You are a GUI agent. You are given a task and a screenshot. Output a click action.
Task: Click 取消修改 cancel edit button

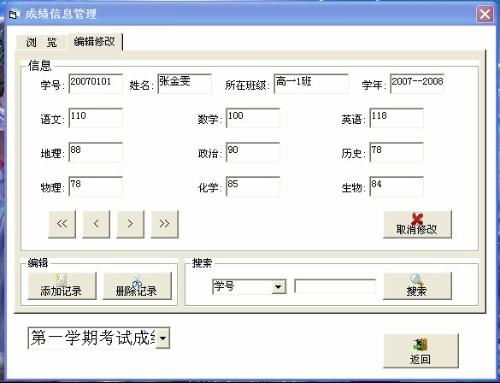pyautogui.click(x=418, y=224)
